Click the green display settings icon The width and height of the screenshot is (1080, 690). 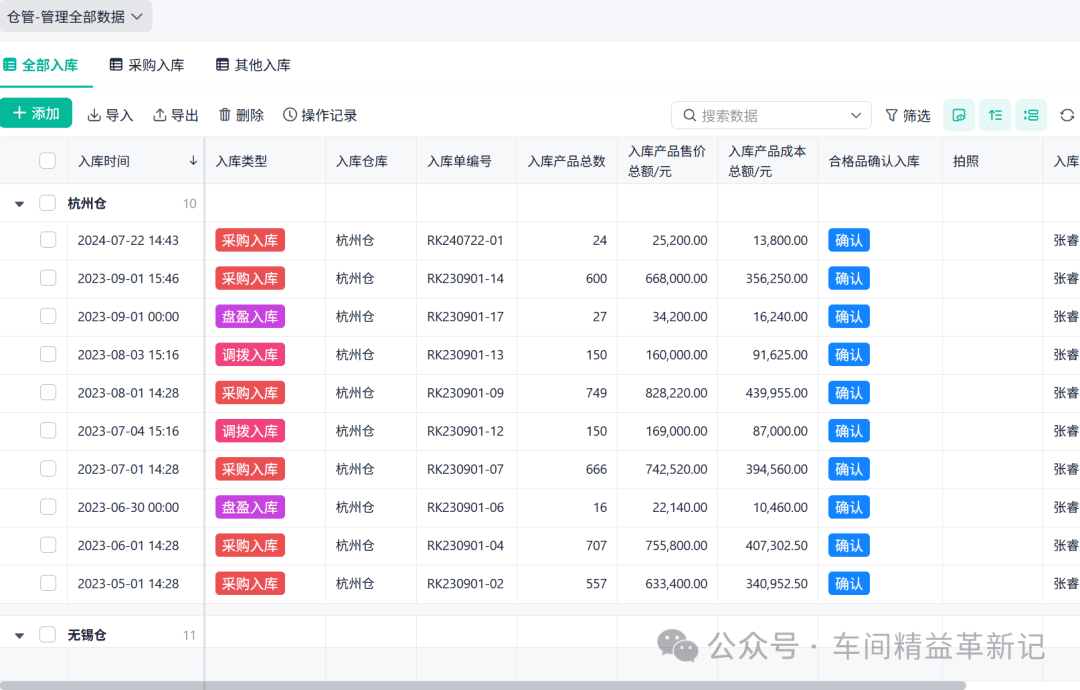pyautogui.click(x=959, y=116)
